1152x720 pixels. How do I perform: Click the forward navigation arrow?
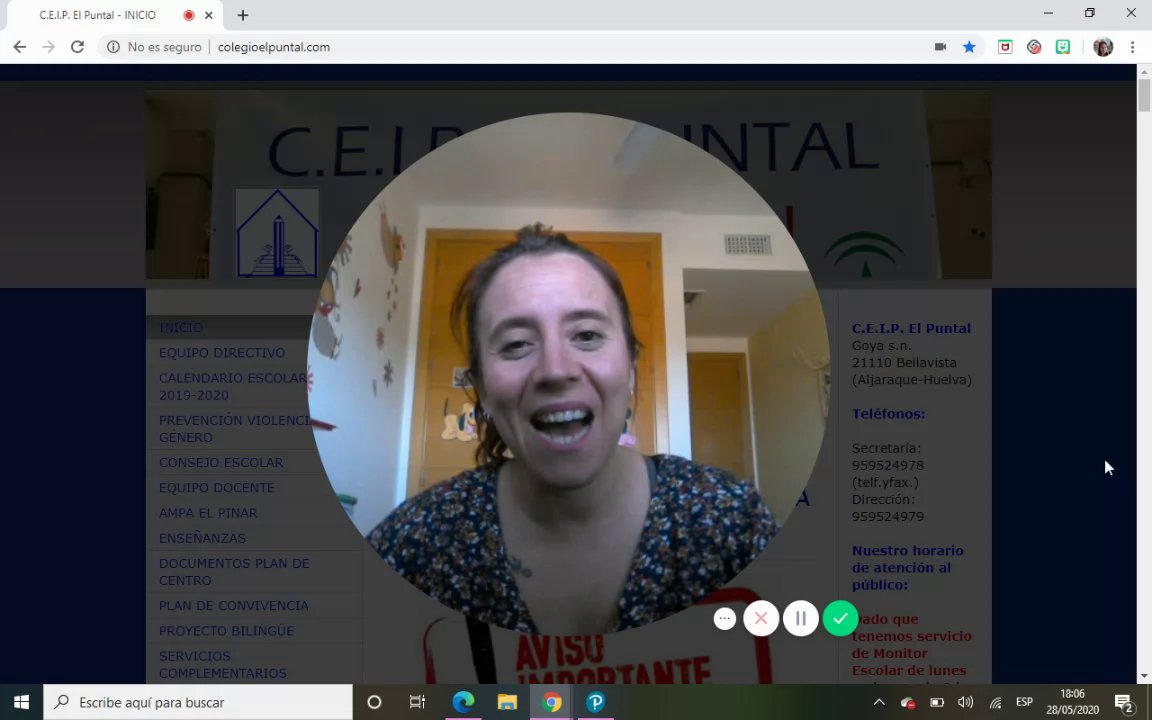click(x=48, y=47)
